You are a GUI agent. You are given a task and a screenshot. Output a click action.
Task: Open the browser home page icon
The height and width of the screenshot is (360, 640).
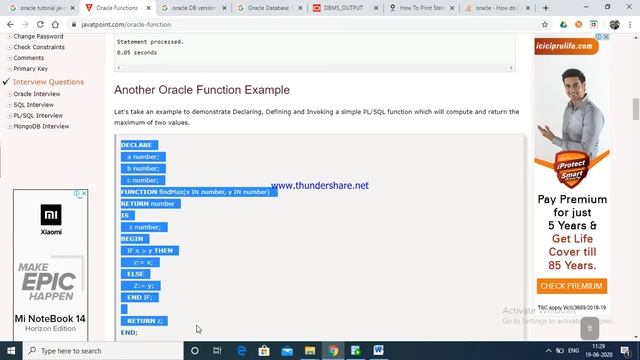coord(55,24)
